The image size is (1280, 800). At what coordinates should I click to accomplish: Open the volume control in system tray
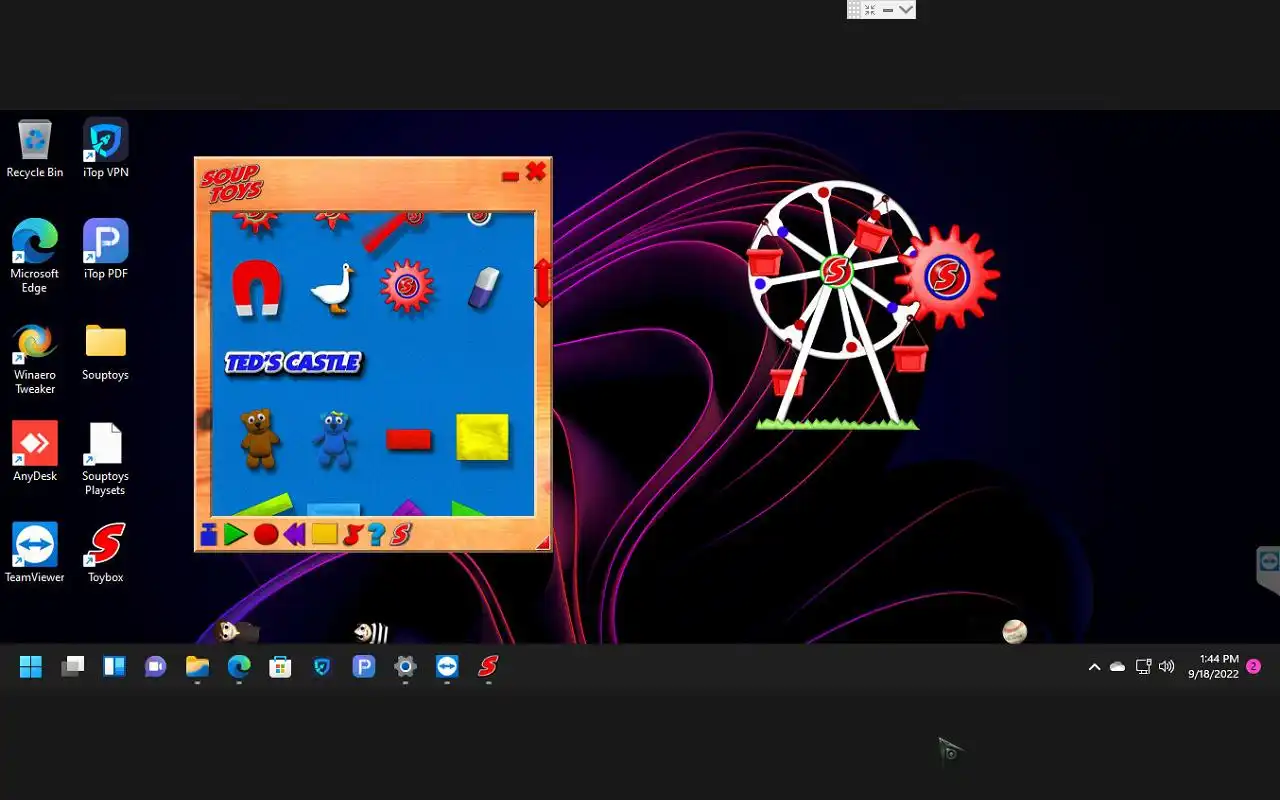coord(1166,667)
